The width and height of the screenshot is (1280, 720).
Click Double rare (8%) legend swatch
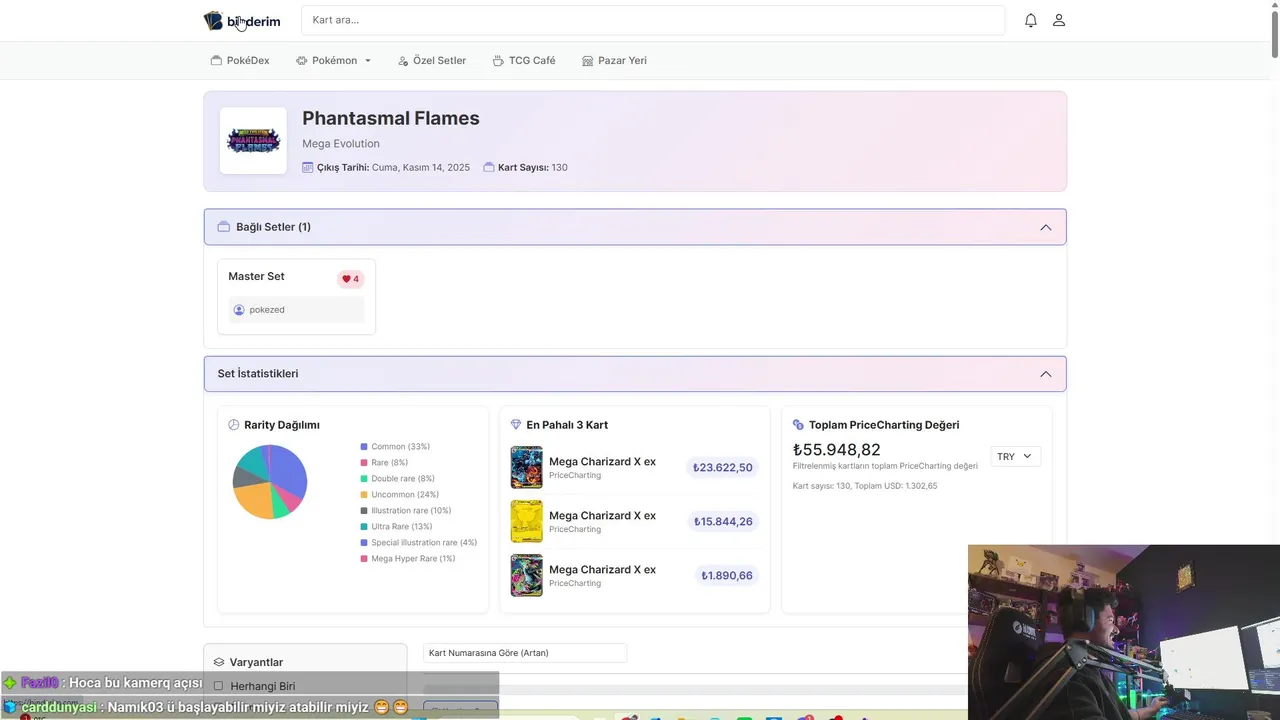coord(364,479)
